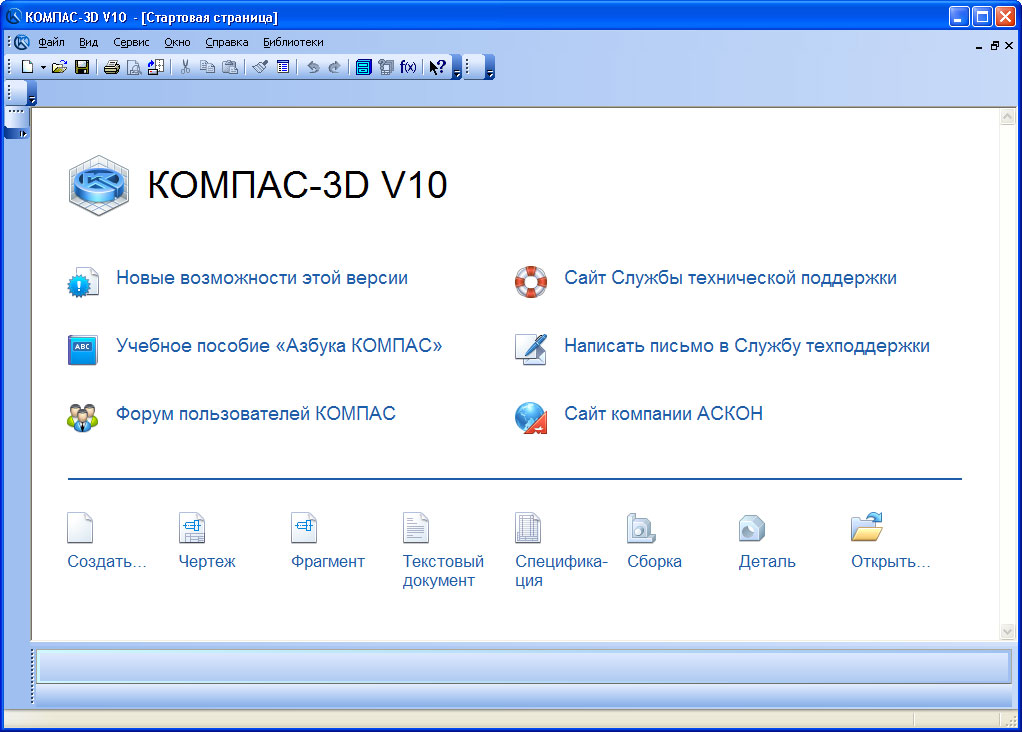Viewport: 1022px width, 732px height.
Task: Click the Save floppy disk icon
Action: tap(82, 67)
